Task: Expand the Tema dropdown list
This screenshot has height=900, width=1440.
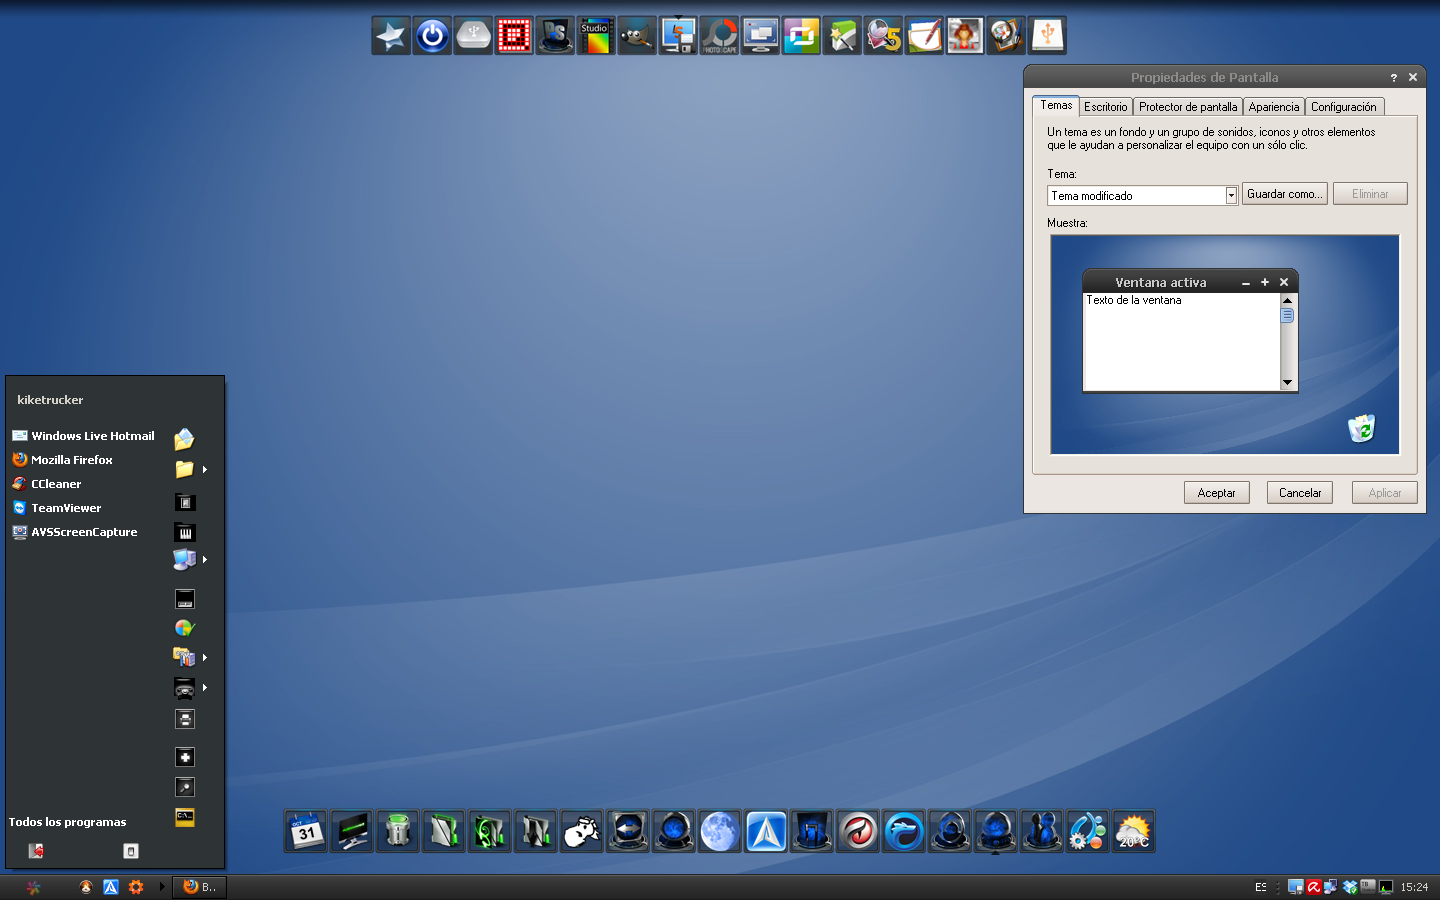Action: click(x=1230, y=195)
